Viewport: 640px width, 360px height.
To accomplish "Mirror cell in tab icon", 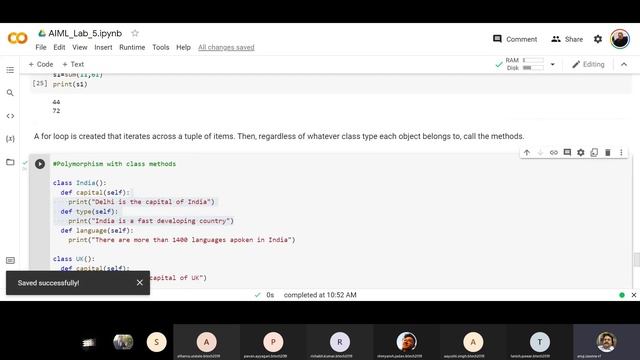I will 594,152.
